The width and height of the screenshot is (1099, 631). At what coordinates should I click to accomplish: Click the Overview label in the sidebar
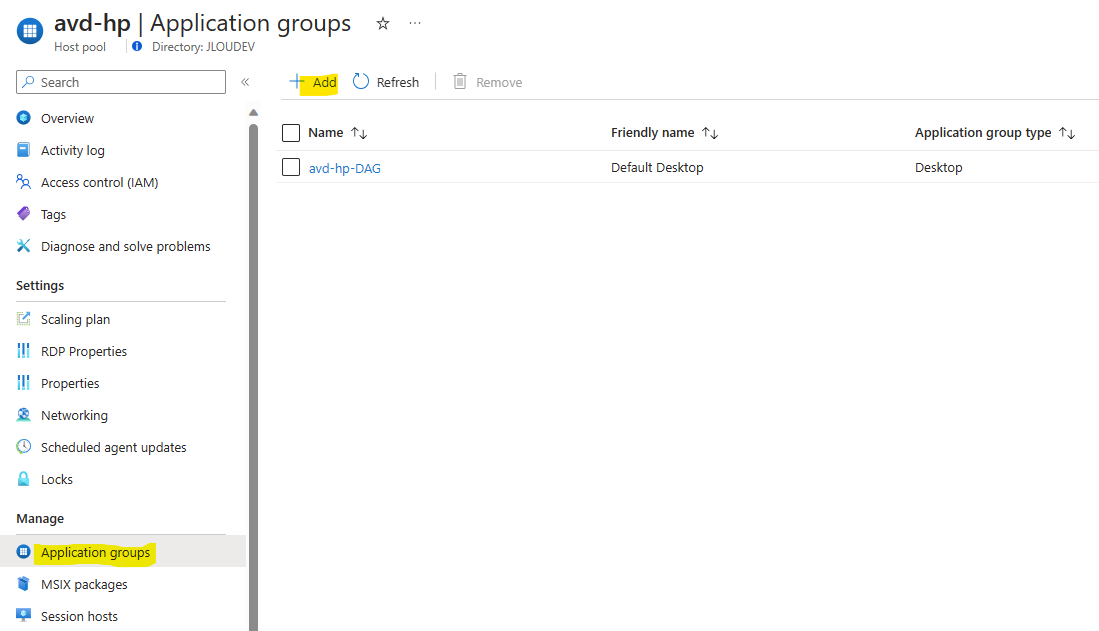point(67,118)
